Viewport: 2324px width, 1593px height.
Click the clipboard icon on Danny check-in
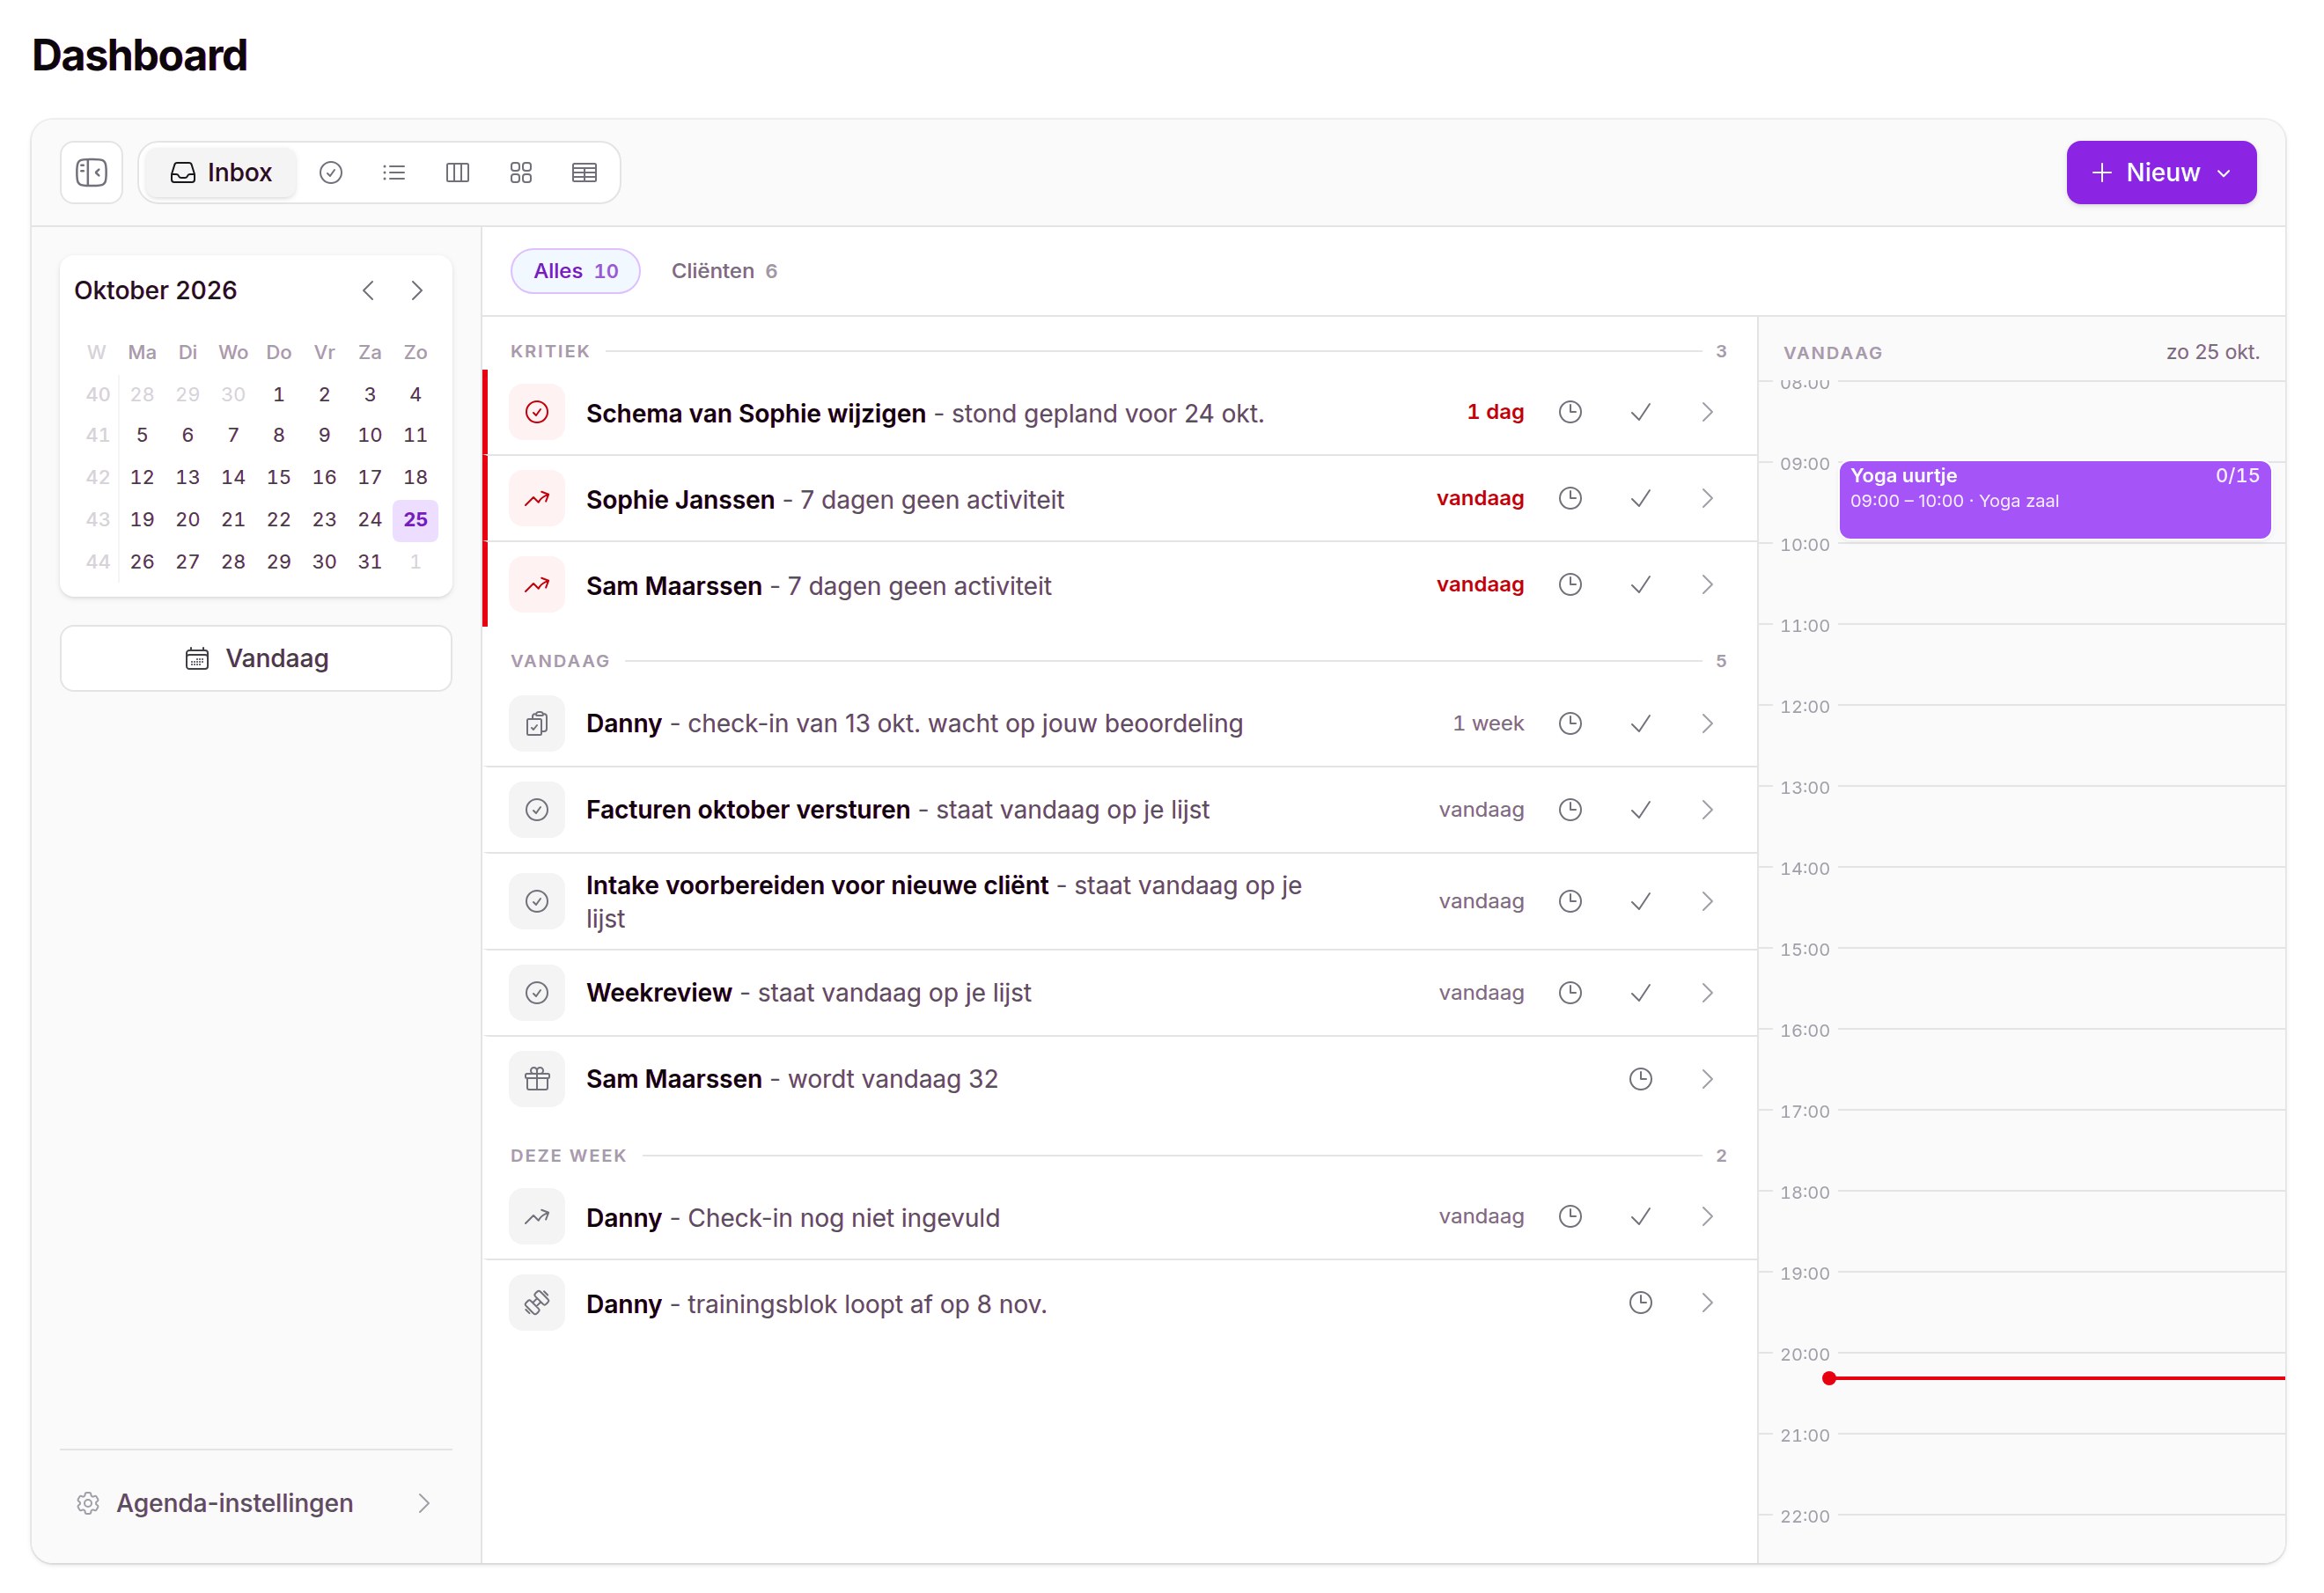point(537,723)
